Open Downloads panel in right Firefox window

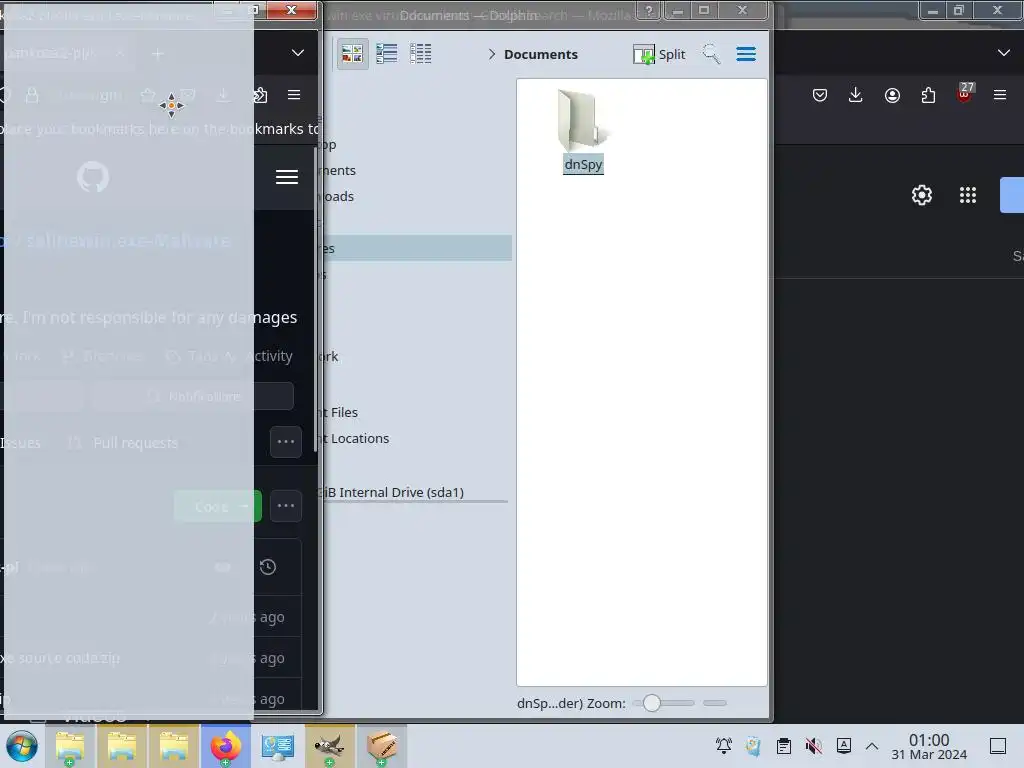[x=856, y=95]
